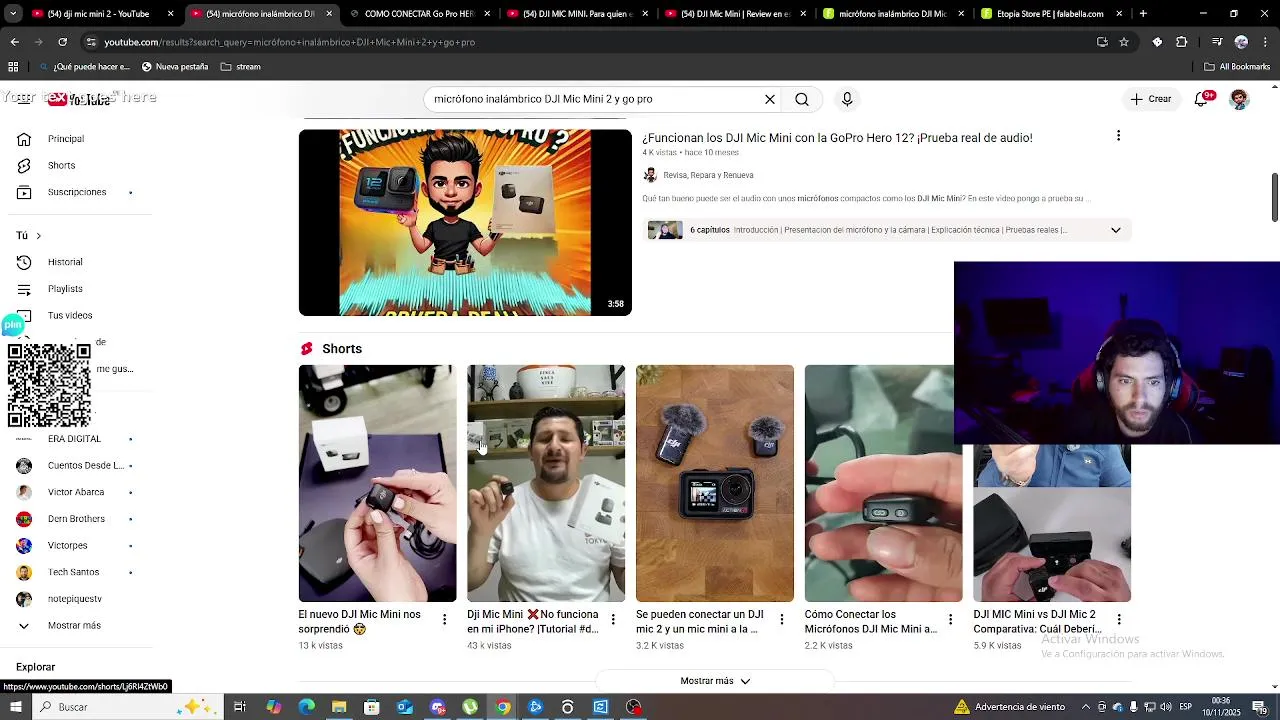Open options for 'El nuevo DJI Mic Mini' short
1280x720 pixels.
[x=444, y=620]
